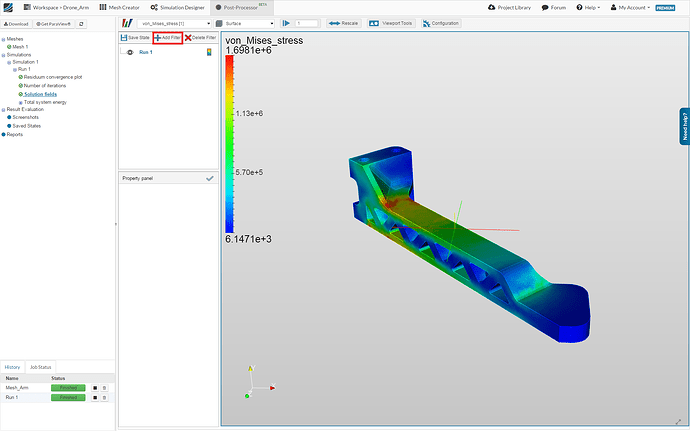Click the Delete Filter red X

pos(188,37)
